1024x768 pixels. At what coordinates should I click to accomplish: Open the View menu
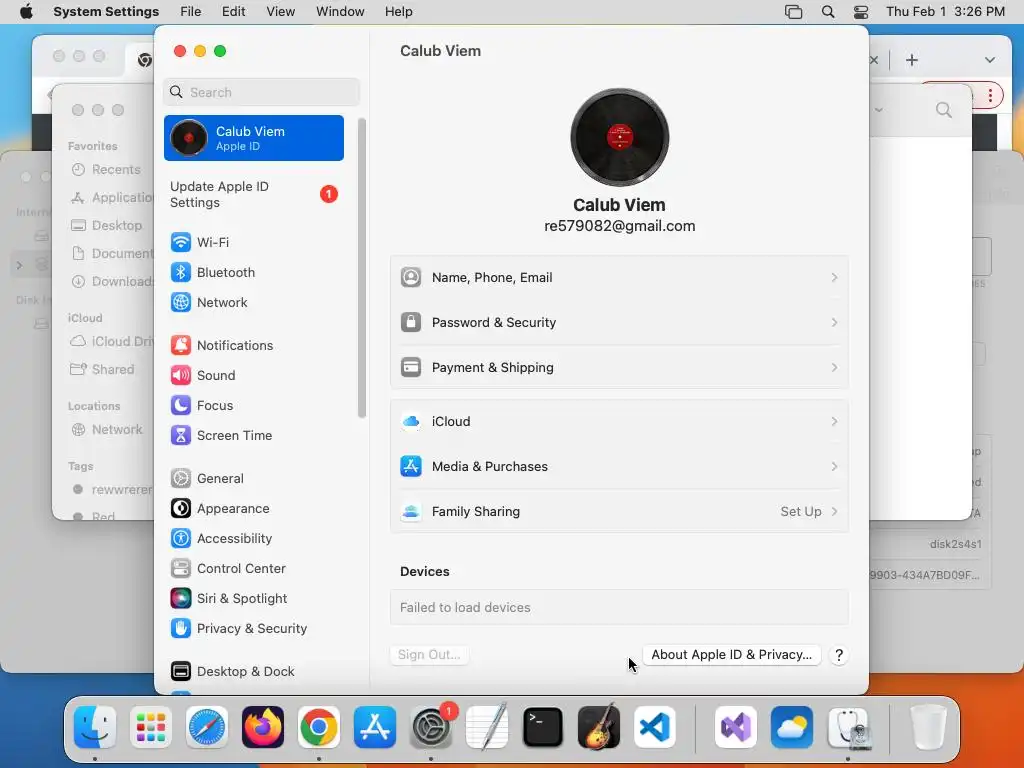coord(280,12)
